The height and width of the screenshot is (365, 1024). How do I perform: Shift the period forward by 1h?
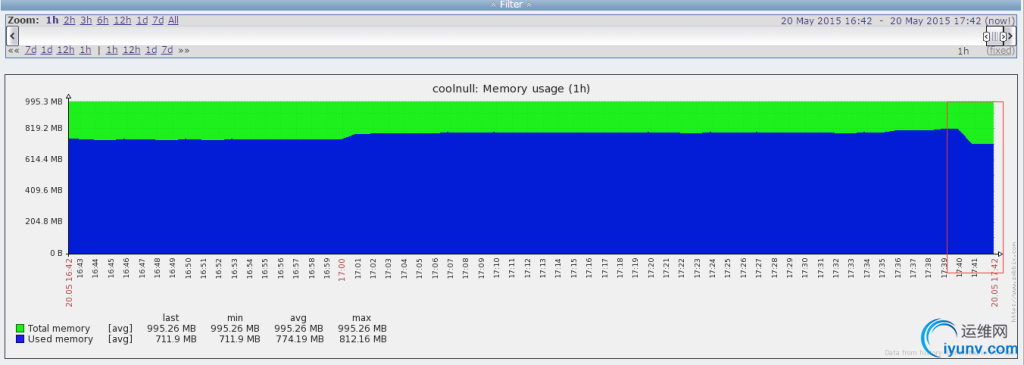point(112,50)
